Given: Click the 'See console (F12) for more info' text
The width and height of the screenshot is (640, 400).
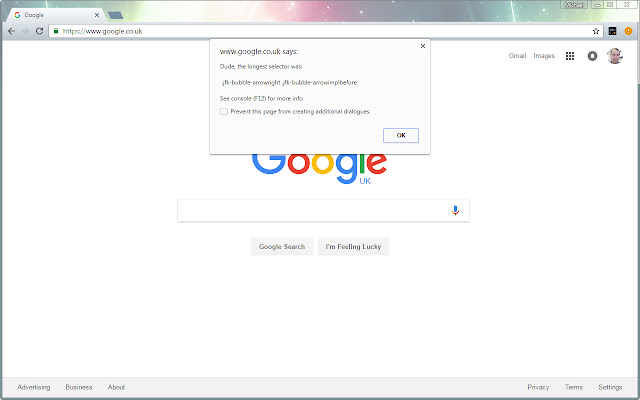Looking at the screenshot, I should pos(261,98).
